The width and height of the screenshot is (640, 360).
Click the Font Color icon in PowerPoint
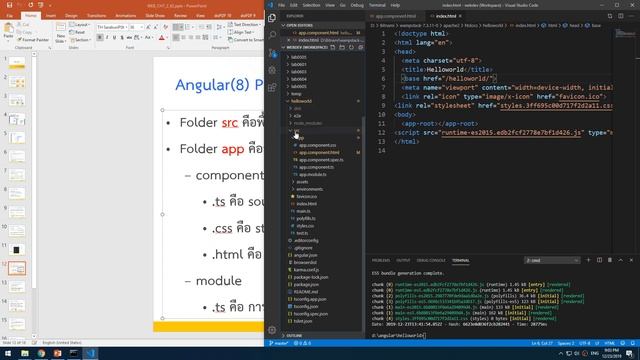162,38
